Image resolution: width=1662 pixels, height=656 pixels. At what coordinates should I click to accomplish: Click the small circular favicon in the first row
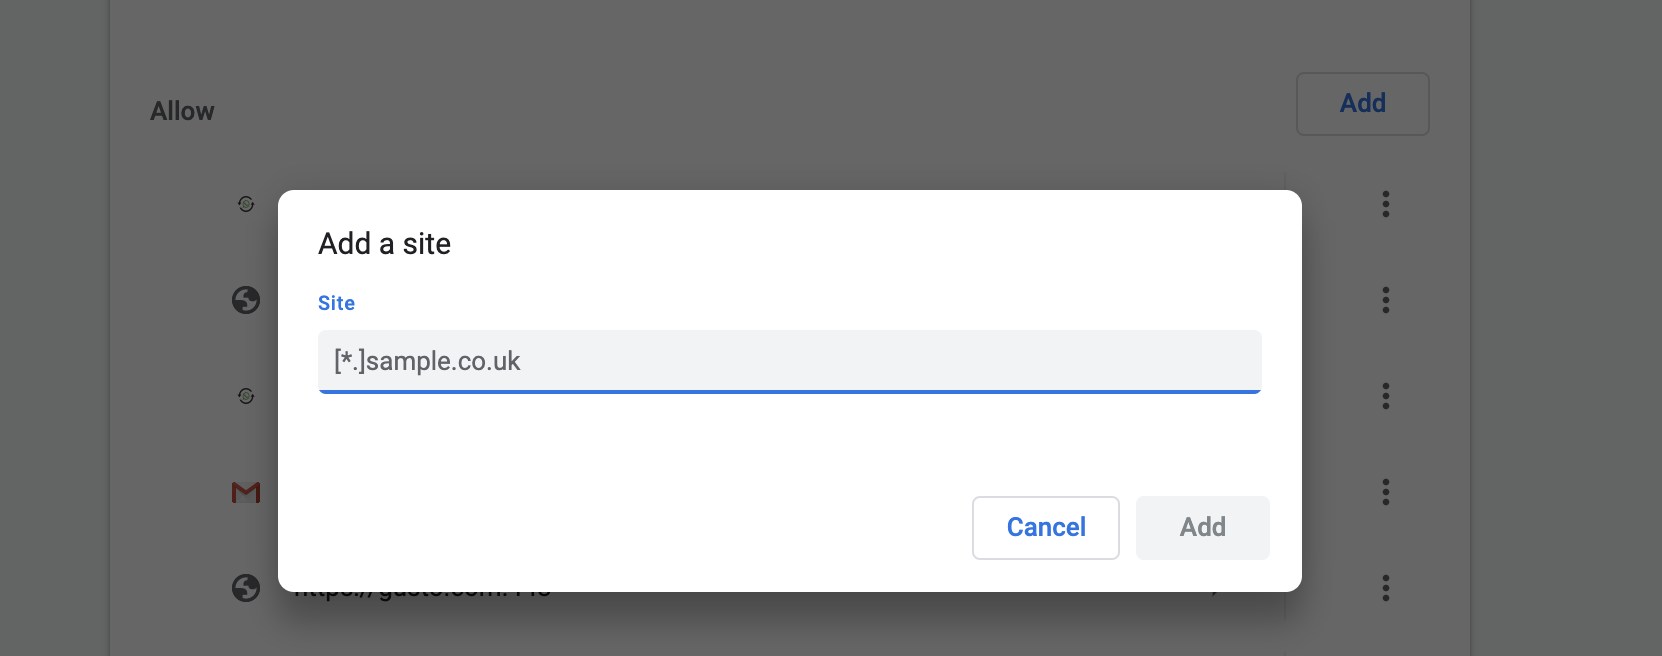[246, 204]
